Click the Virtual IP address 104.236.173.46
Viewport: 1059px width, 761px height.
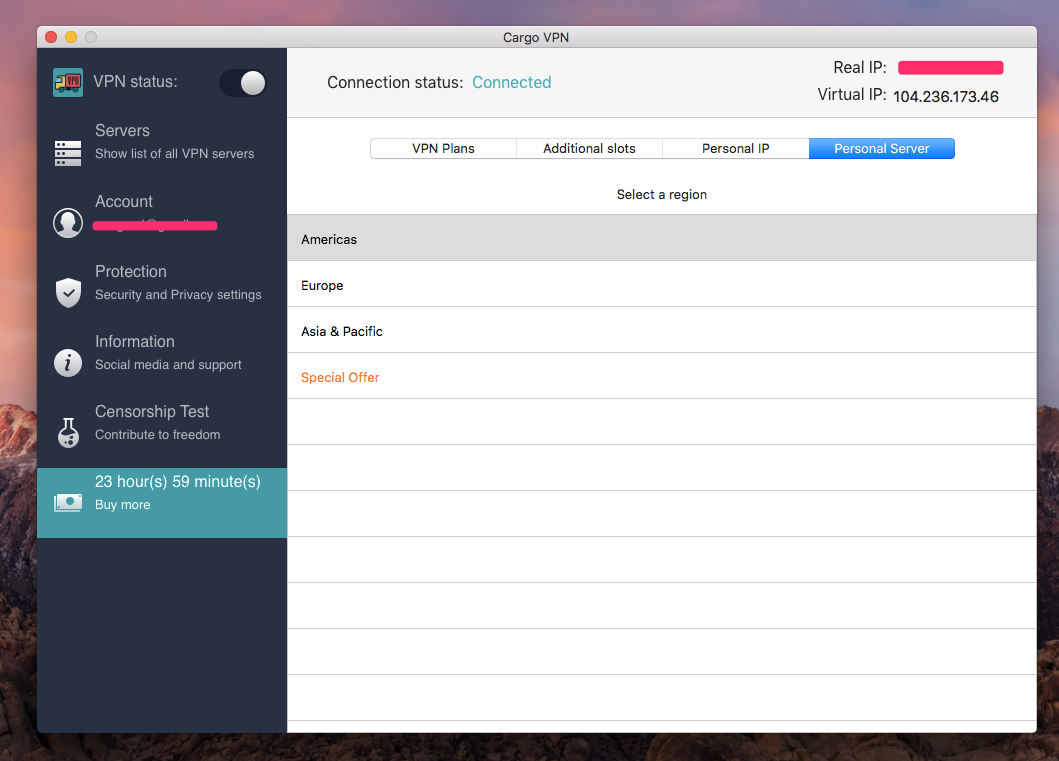click(946, 97)
